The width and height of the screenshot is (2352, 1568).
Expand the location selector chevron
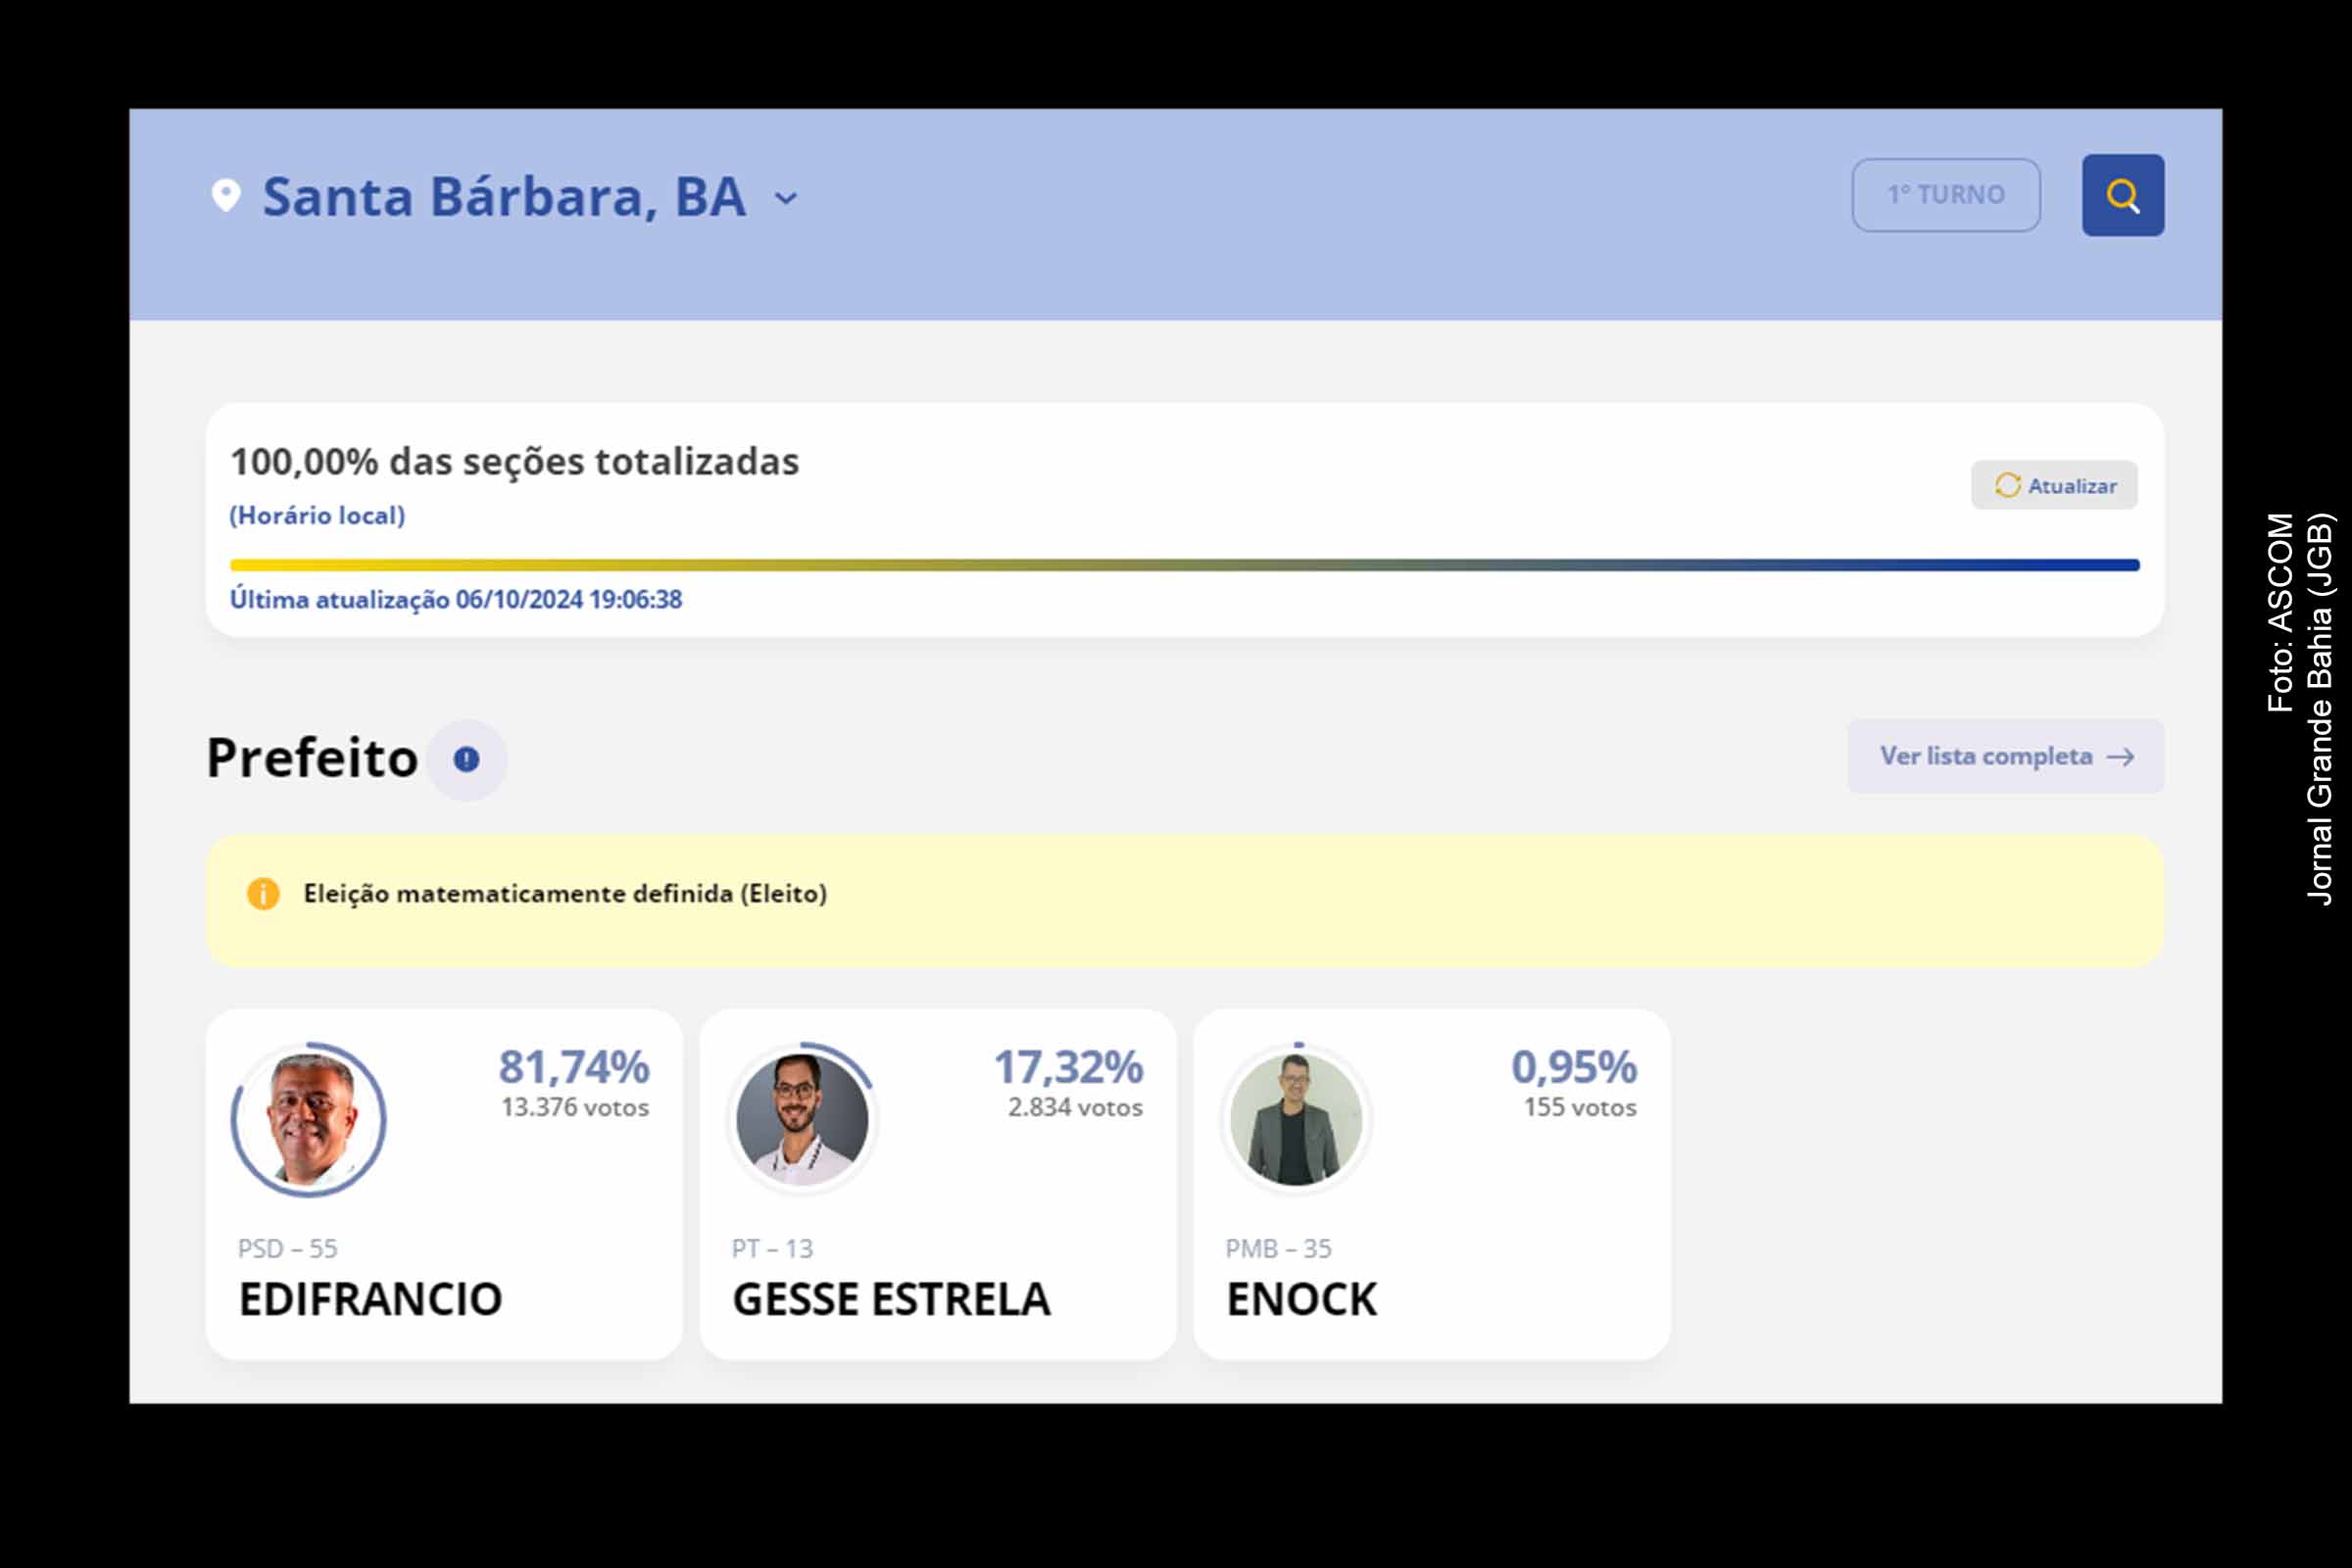[x=785, y=199]
